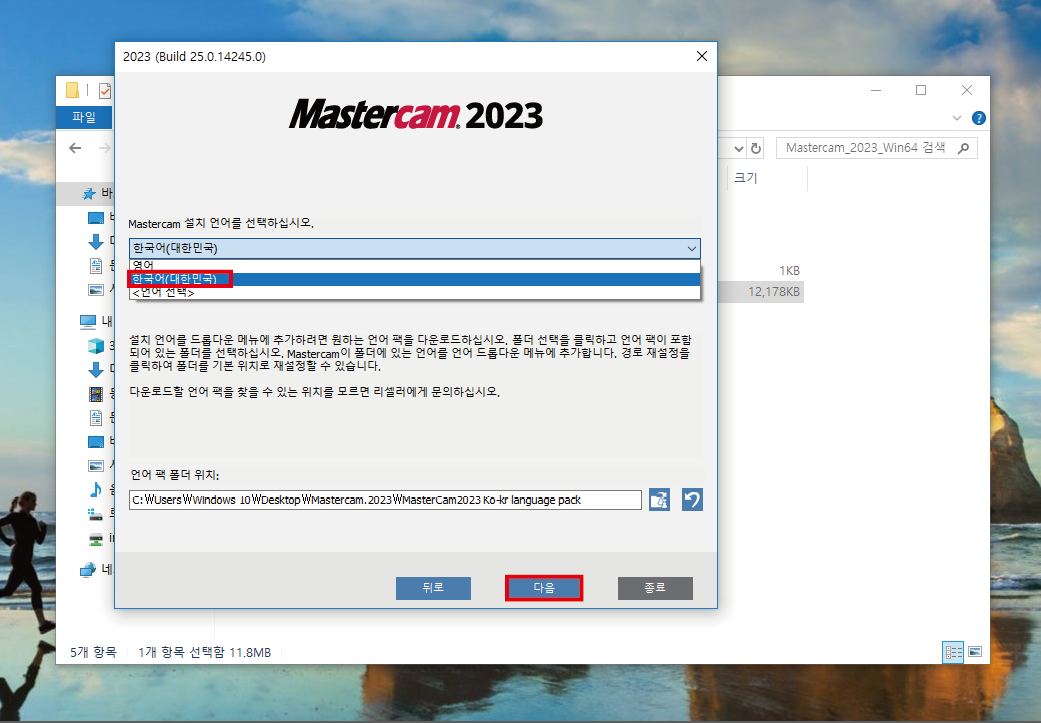Viewport: 1041px width, 723px height.
Task: Click the Explorer back arrow
Action: [x=75, y=148]
